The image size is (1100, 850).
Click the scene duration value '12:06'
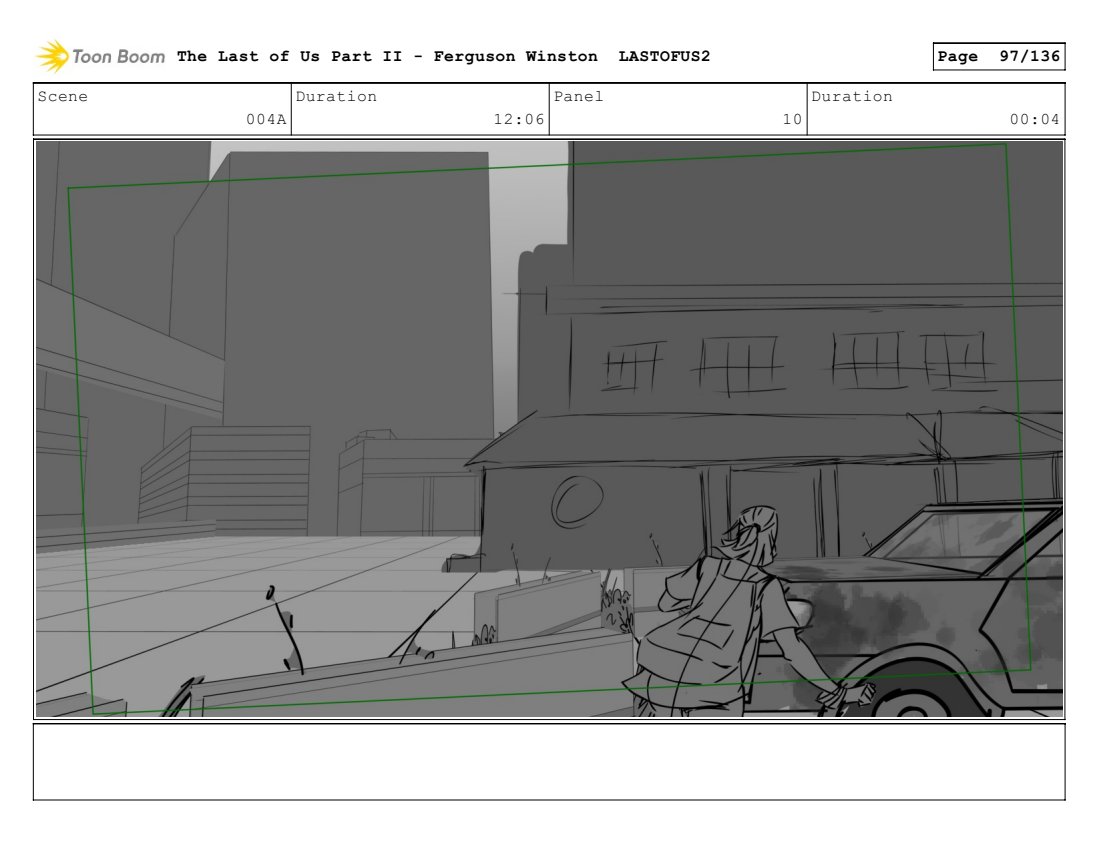pos(518,119)
